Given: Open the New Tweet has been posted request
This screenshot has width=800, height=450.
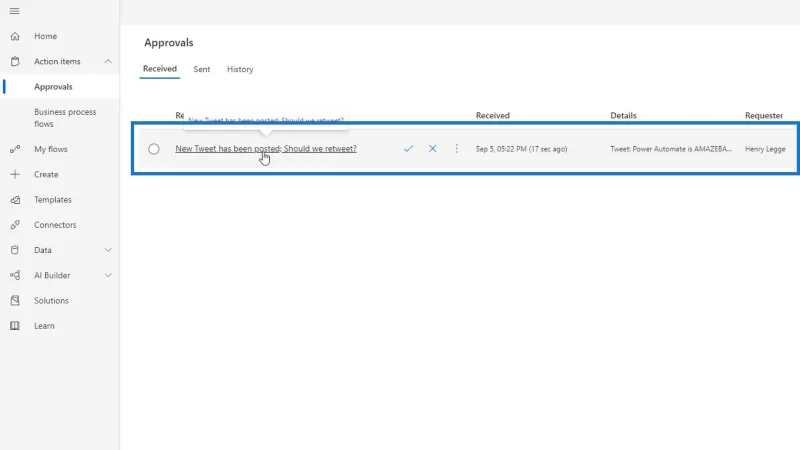Looking at the screenshot, I should click(266, 148).
